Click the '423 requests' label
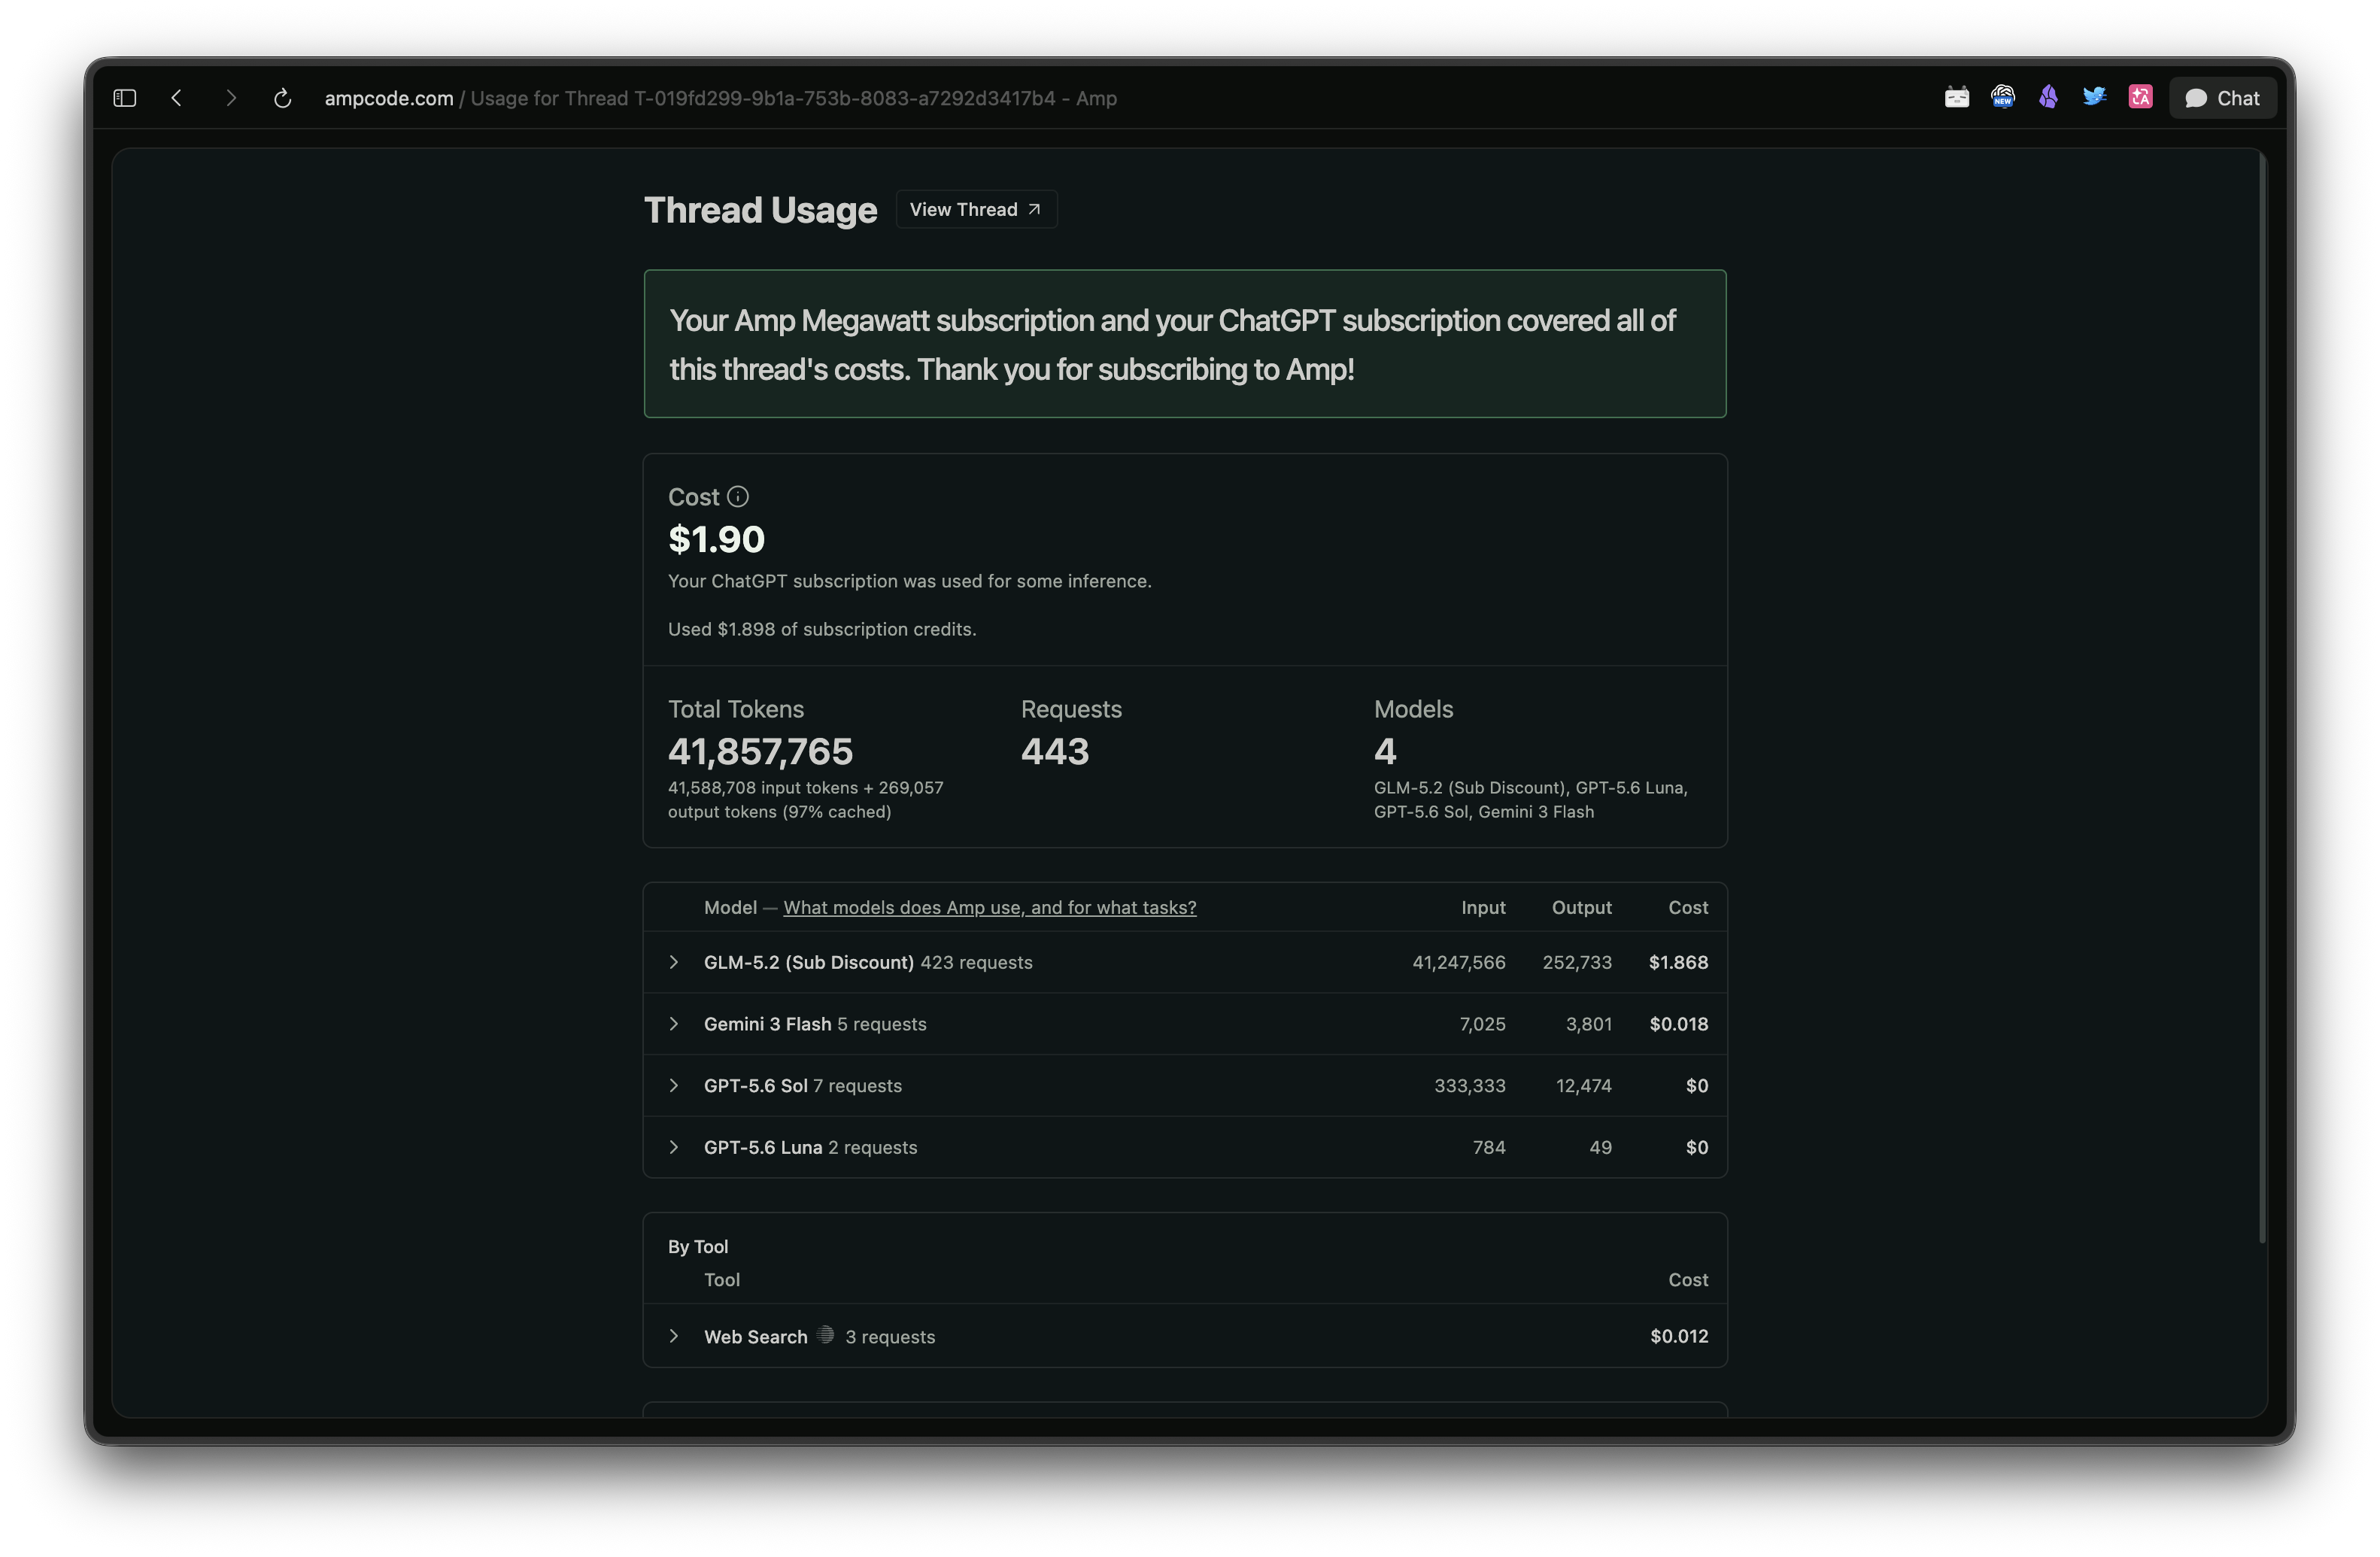Viewport: 2380px width, 1557px height. 976,962
